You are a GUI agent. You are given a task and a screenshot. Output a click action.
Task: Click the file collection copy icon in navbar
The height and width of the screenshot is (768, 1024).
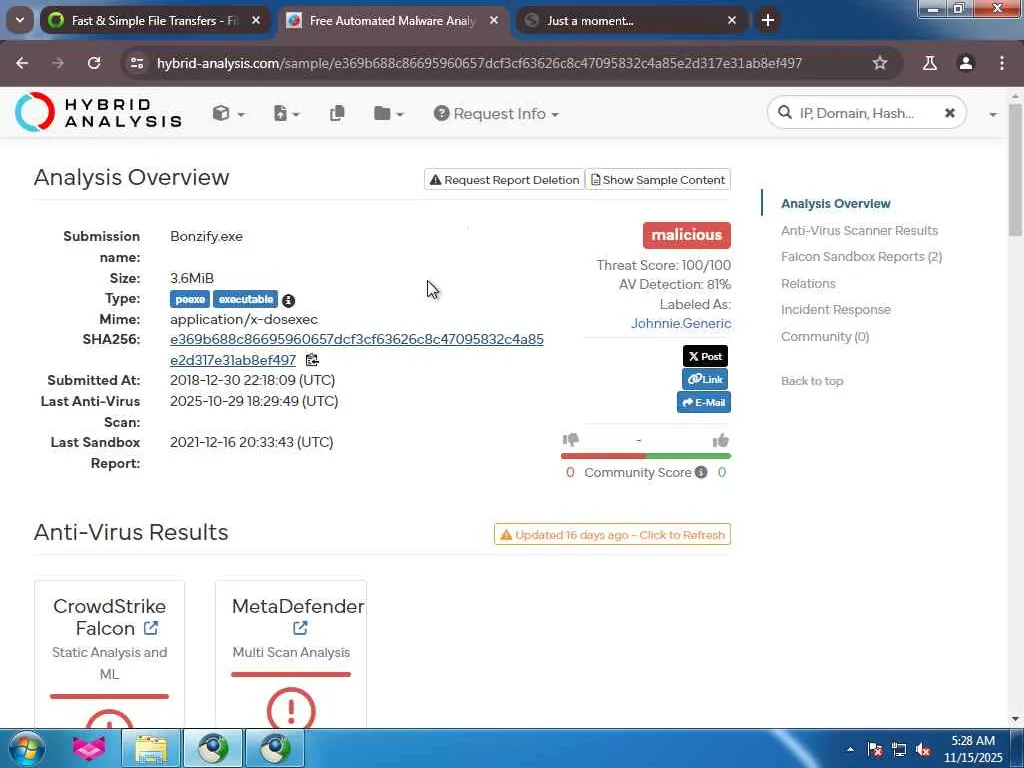pyautogui.click(x=337, y=114)
